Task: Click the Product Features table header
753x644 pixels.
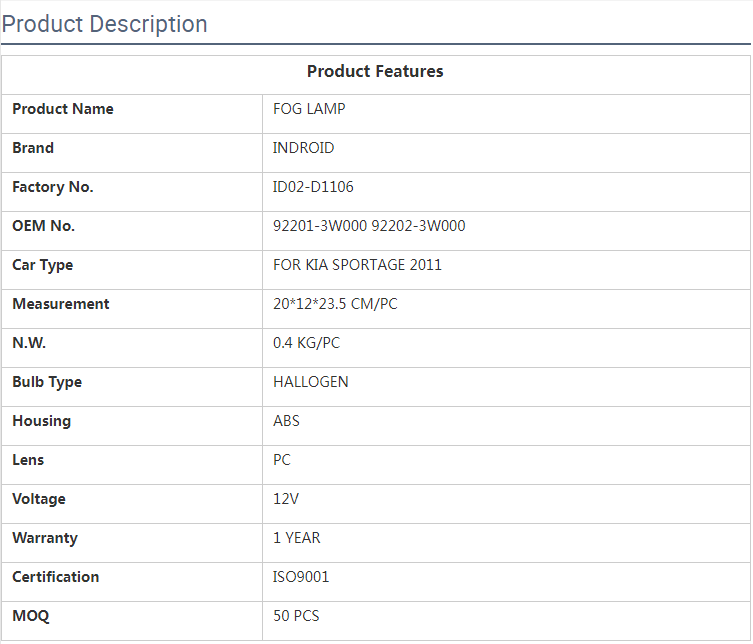Action: click(x=375, y=72)
